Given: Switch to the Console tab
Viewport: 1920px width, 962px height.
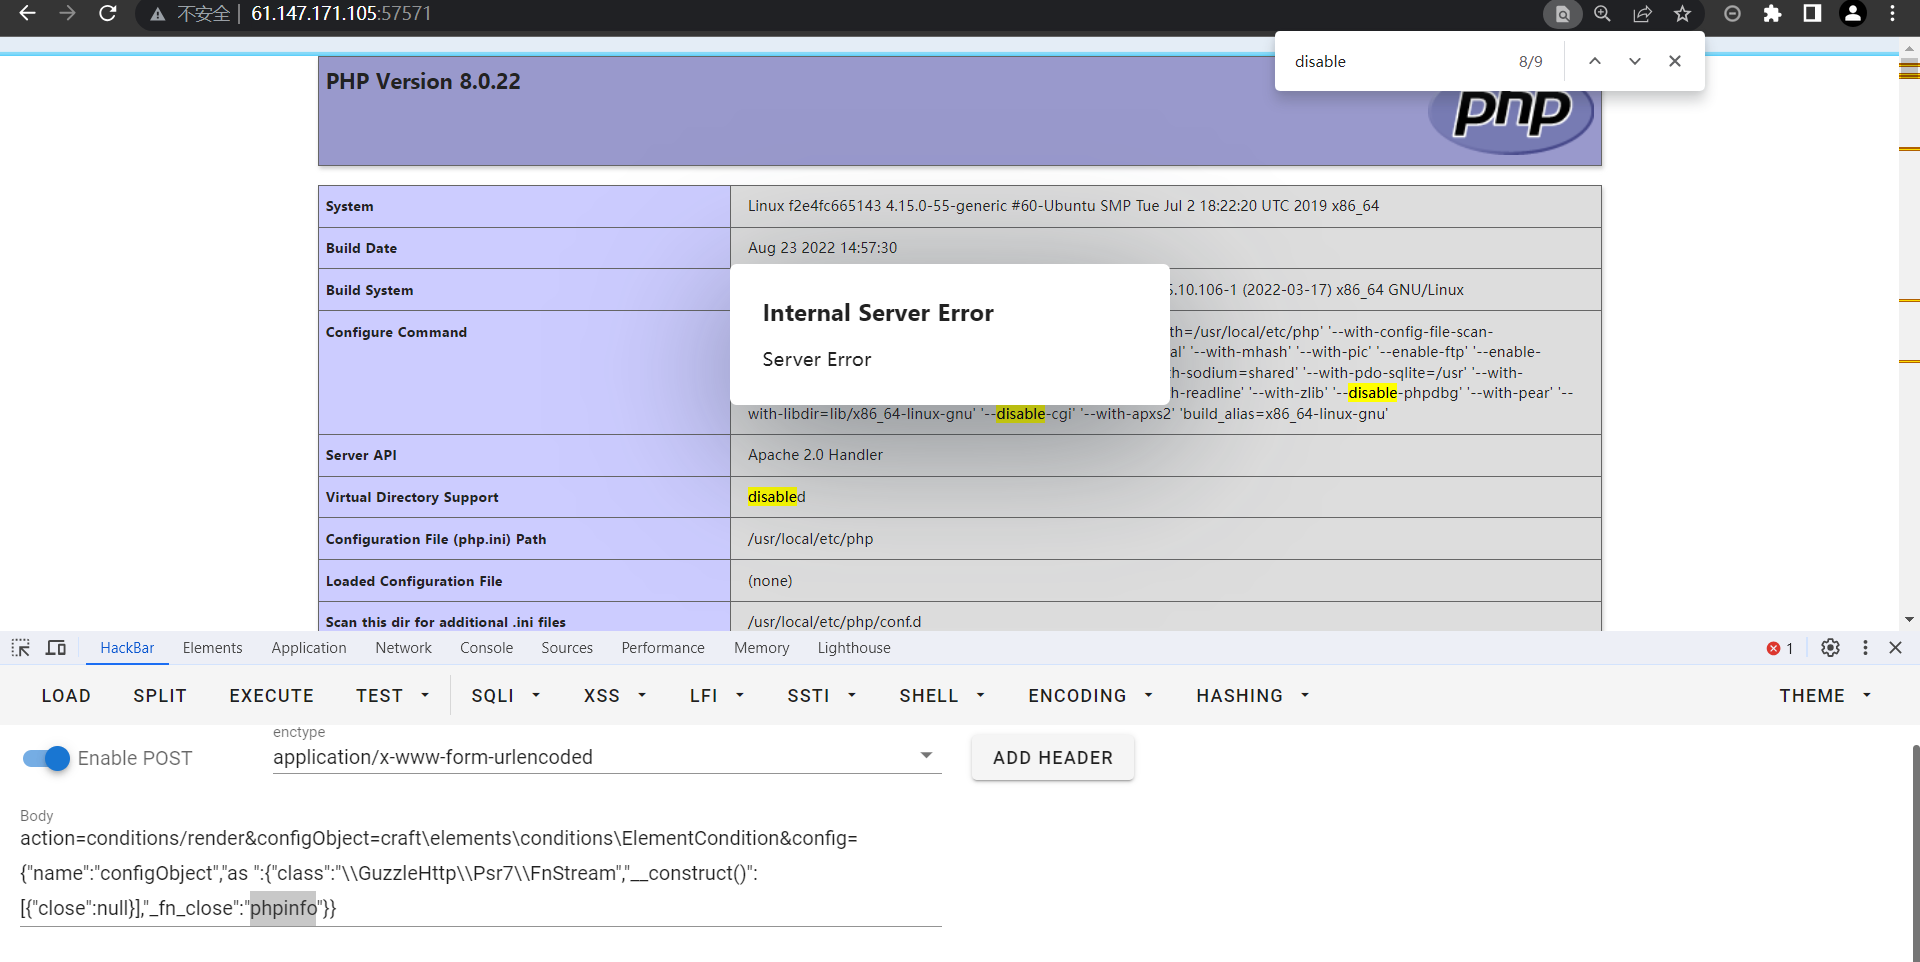Looking at the screenshot, I should pyautogui.click(x=487, y=648).
